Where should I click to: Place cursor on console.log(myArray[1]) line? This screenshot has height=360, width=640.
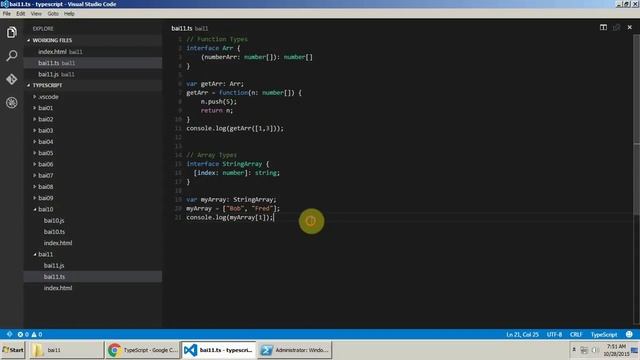tap(230, 217)
